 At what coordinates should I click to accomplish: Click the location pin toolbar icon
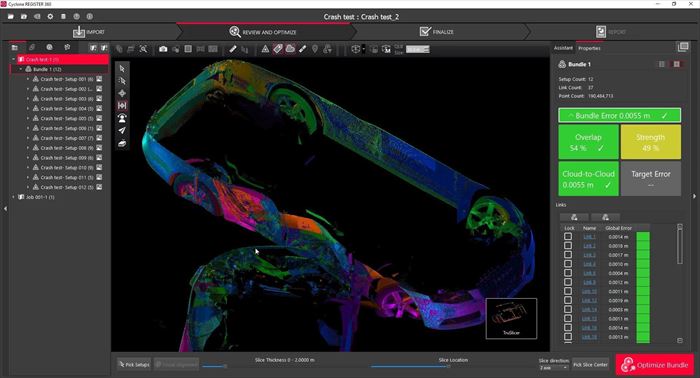tap(315, 49)
